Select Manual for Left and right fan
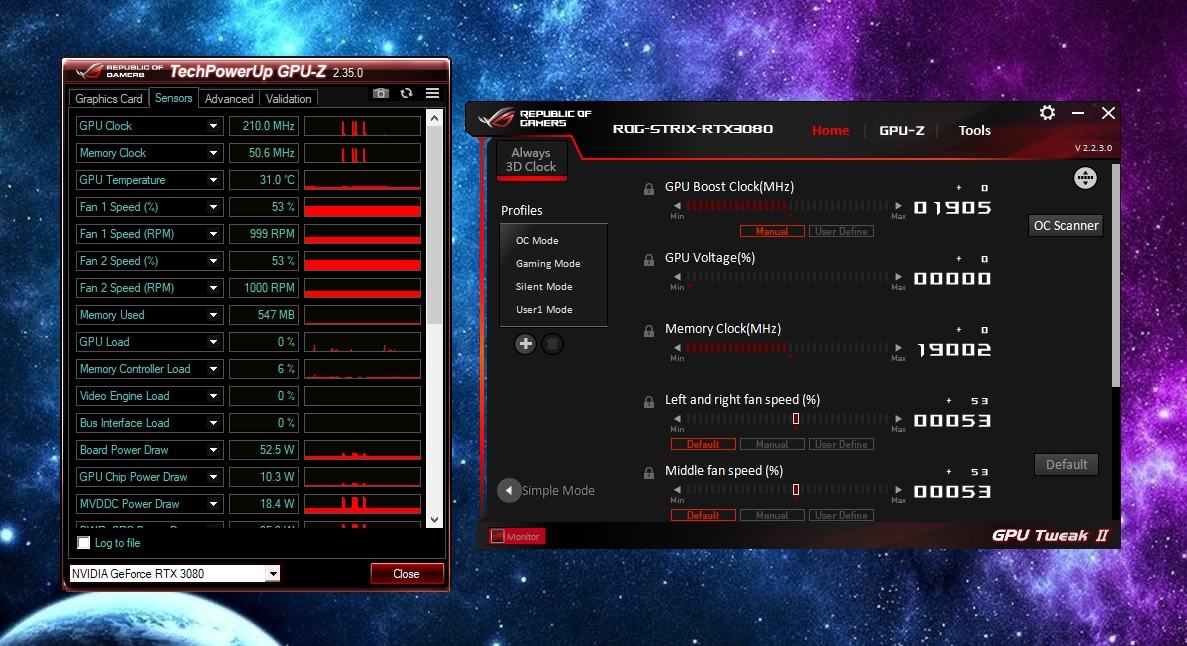Viewport: 1187px width, 646px height. [771, 445]
